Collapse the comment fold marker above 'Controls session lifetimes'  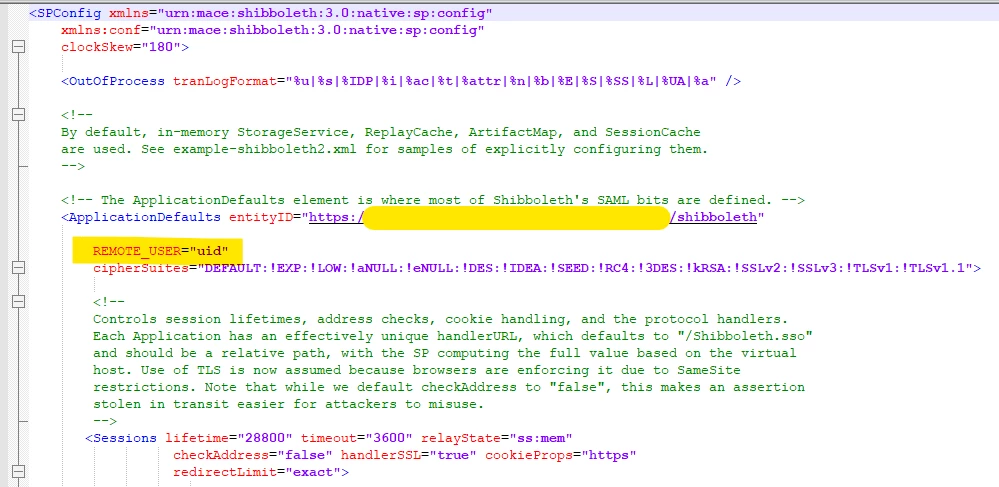click(x=18, y=302)
